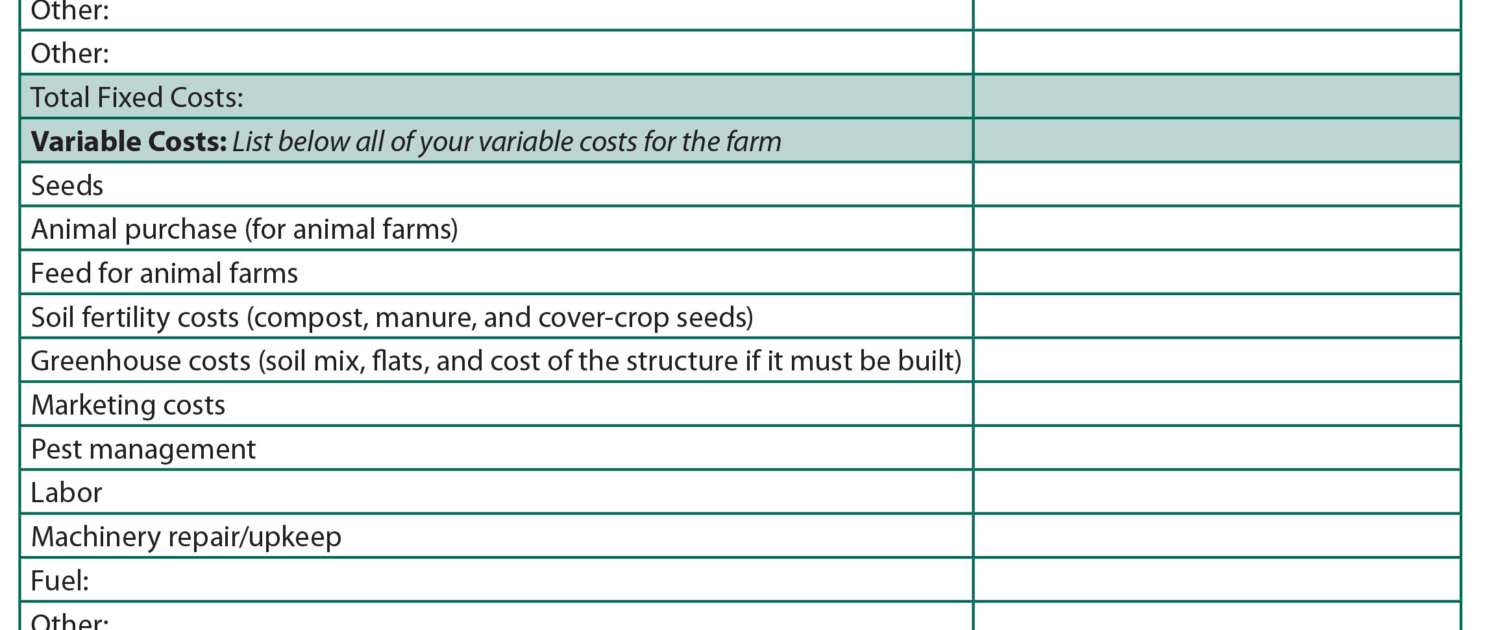Viewport: 1500px width, 630px height.
Task: Select the Feed for animal farms amount cell
Action: pos(1216,273)
